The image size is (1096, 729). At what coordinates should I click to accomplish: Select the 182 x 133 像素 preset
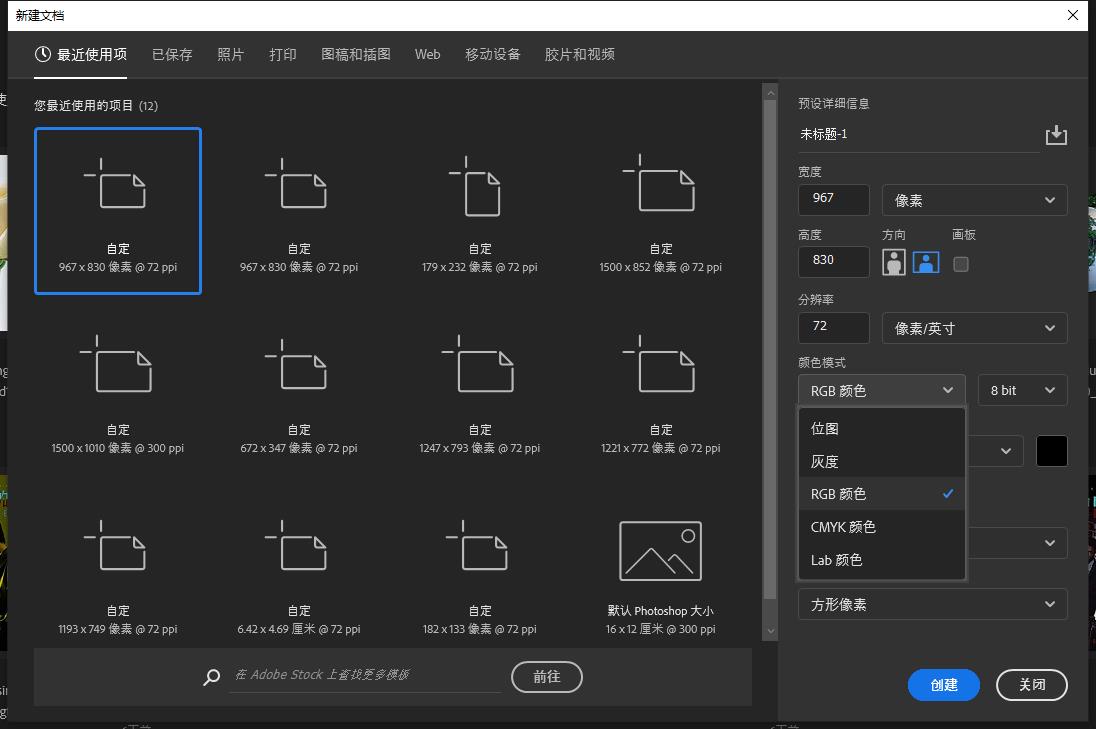click(480, 573)
